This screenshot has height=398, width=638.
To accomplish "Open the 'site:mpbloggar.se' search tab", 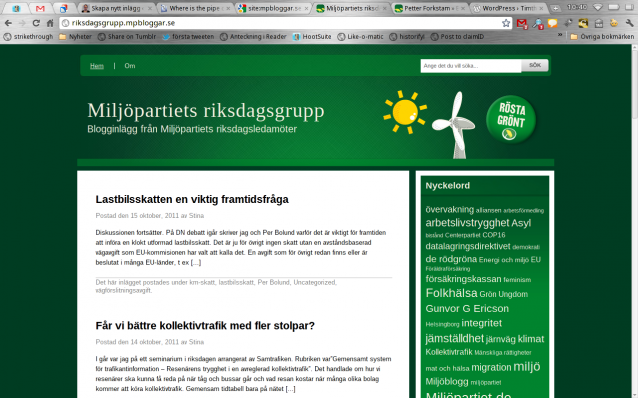I will 273,8.
